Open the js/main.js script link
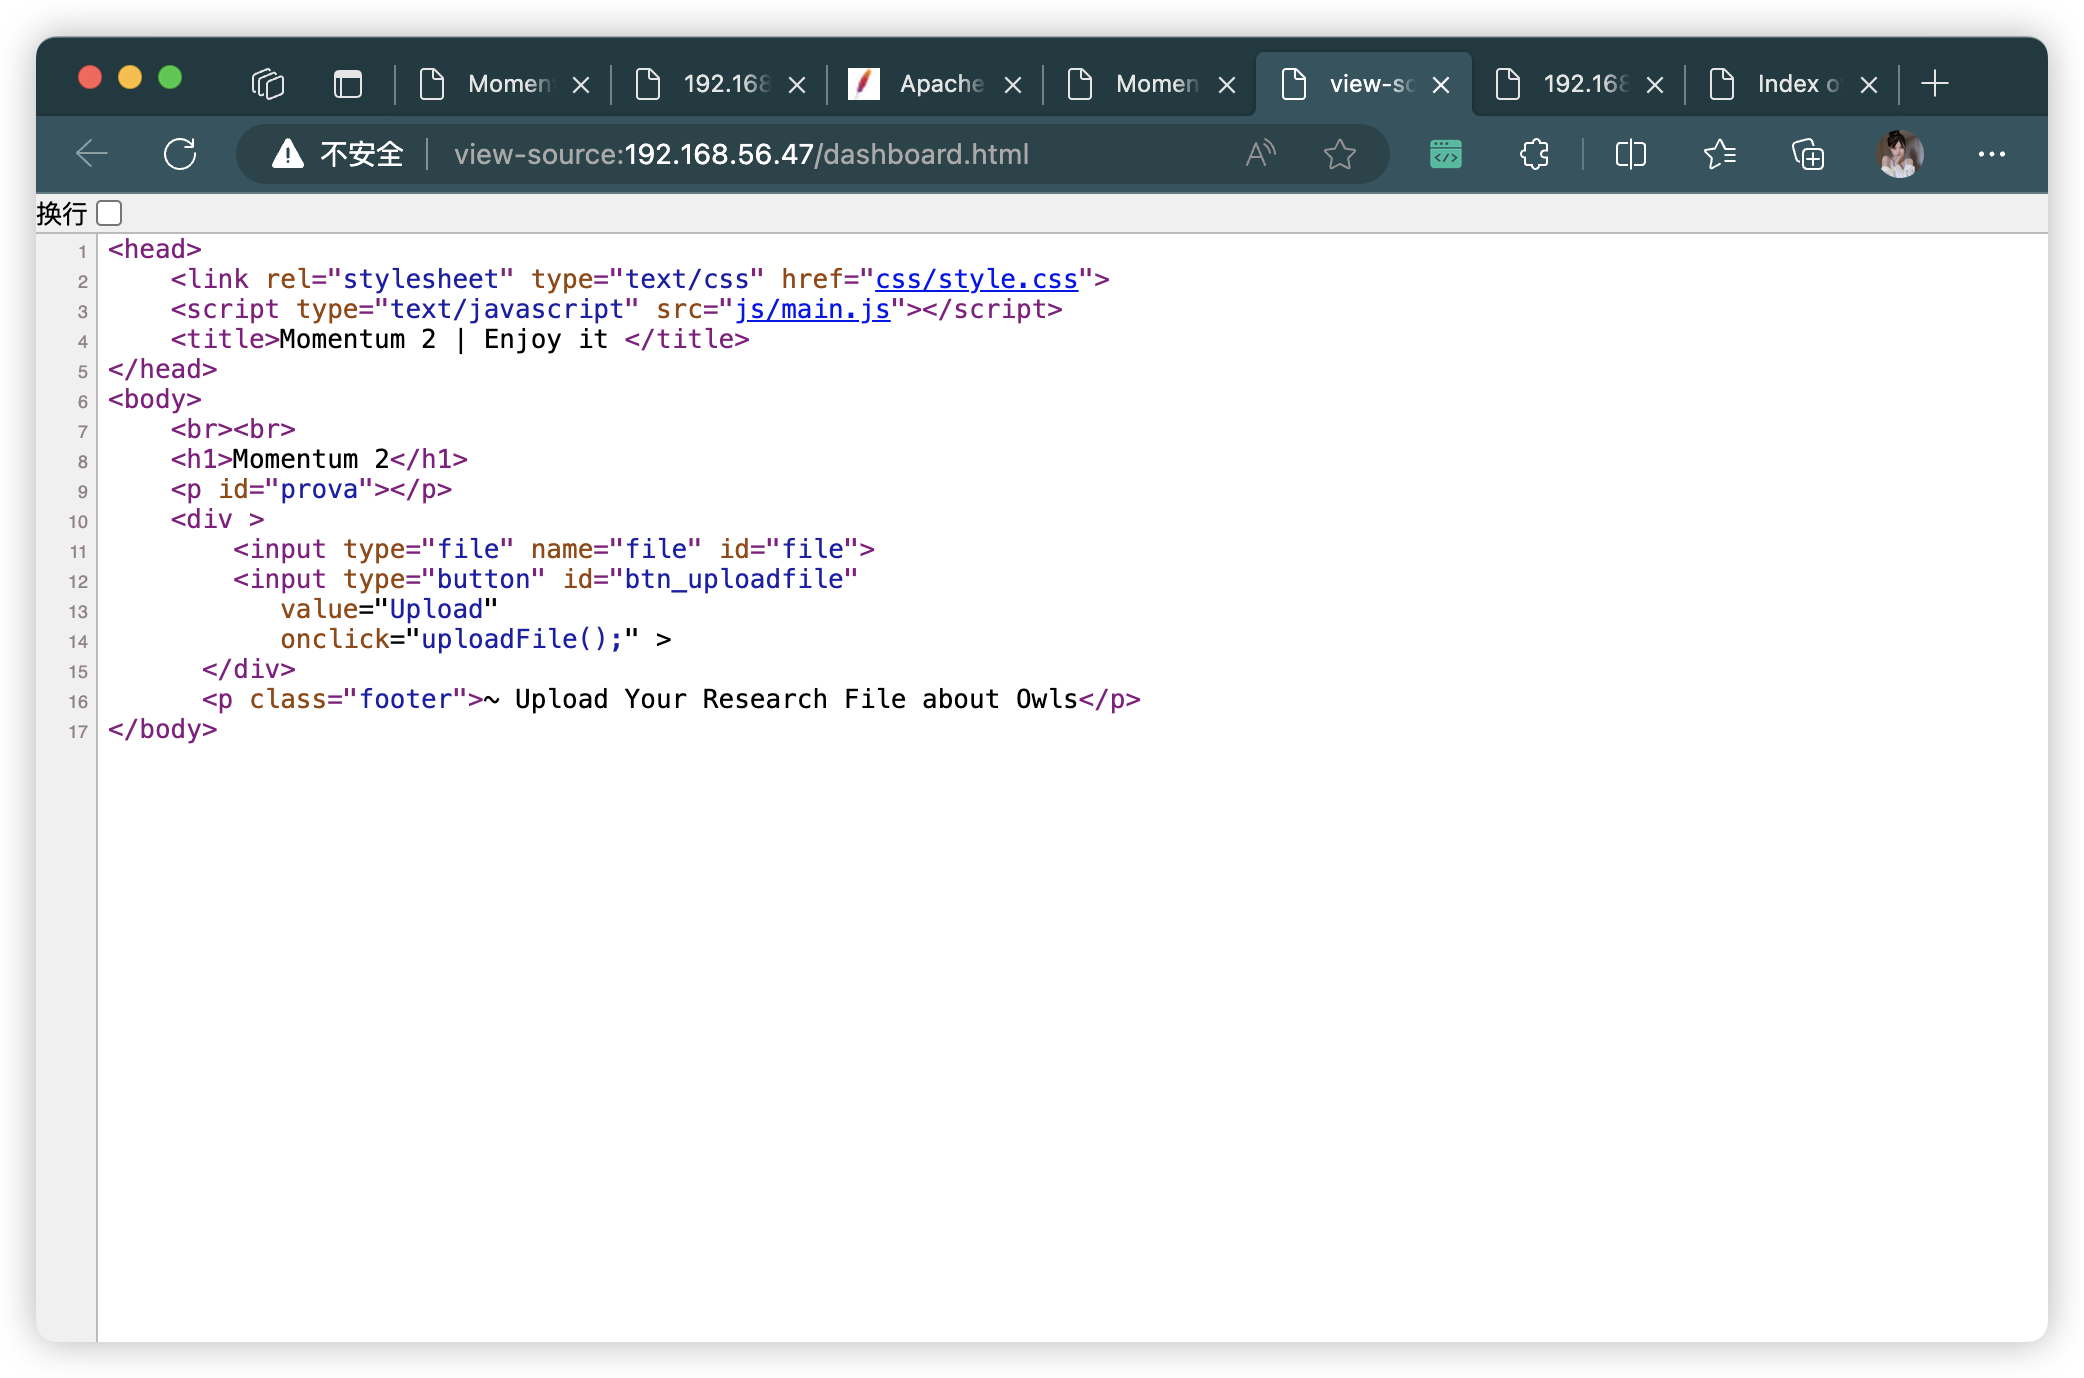The image size is (2084, 1378). click(814, 309)
